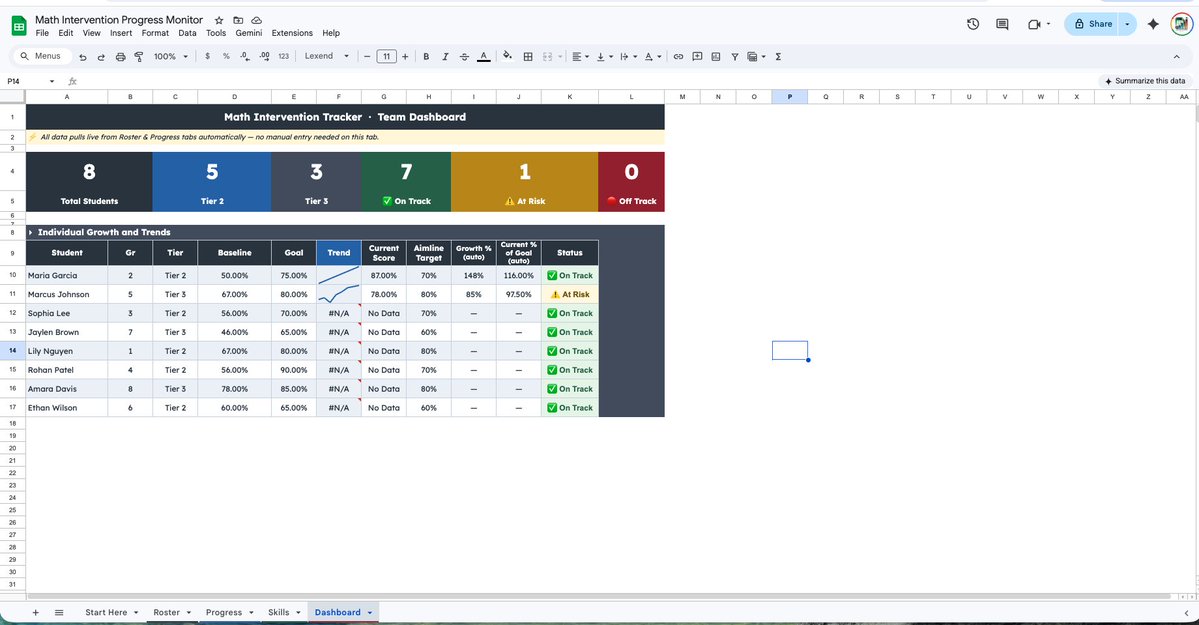Image resolution: width=1199 pixels, height=625 pixels.
Task: Insert chart from toolbar
Action: point(716,57)
